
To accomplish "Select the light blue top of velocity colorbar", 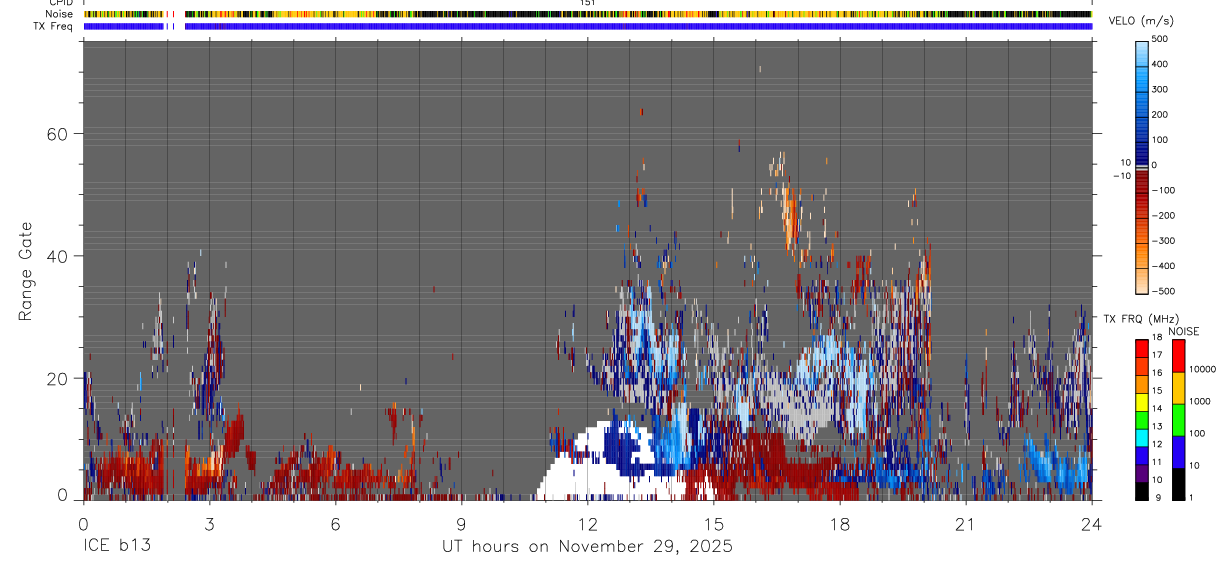I will [1142, 52].
